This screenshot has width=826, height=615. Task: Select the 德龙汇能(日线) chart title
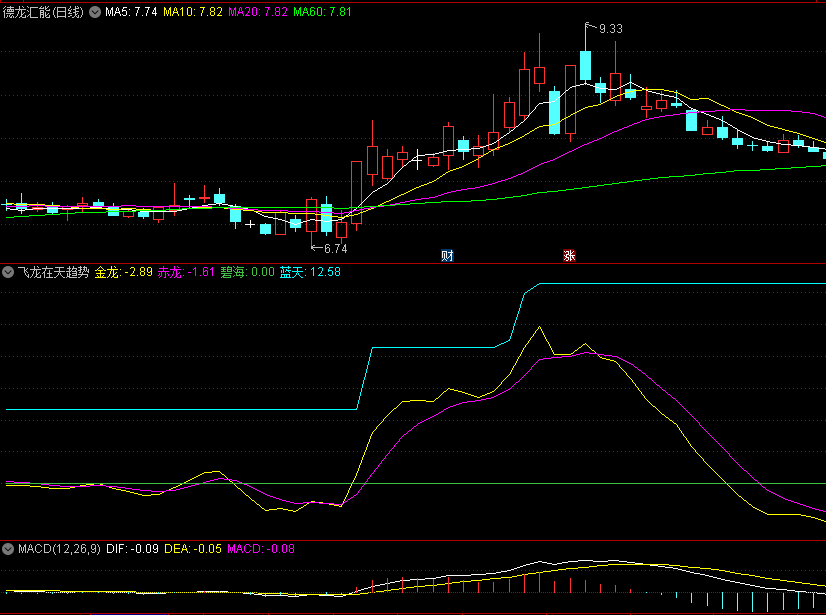tap(43, 12)
